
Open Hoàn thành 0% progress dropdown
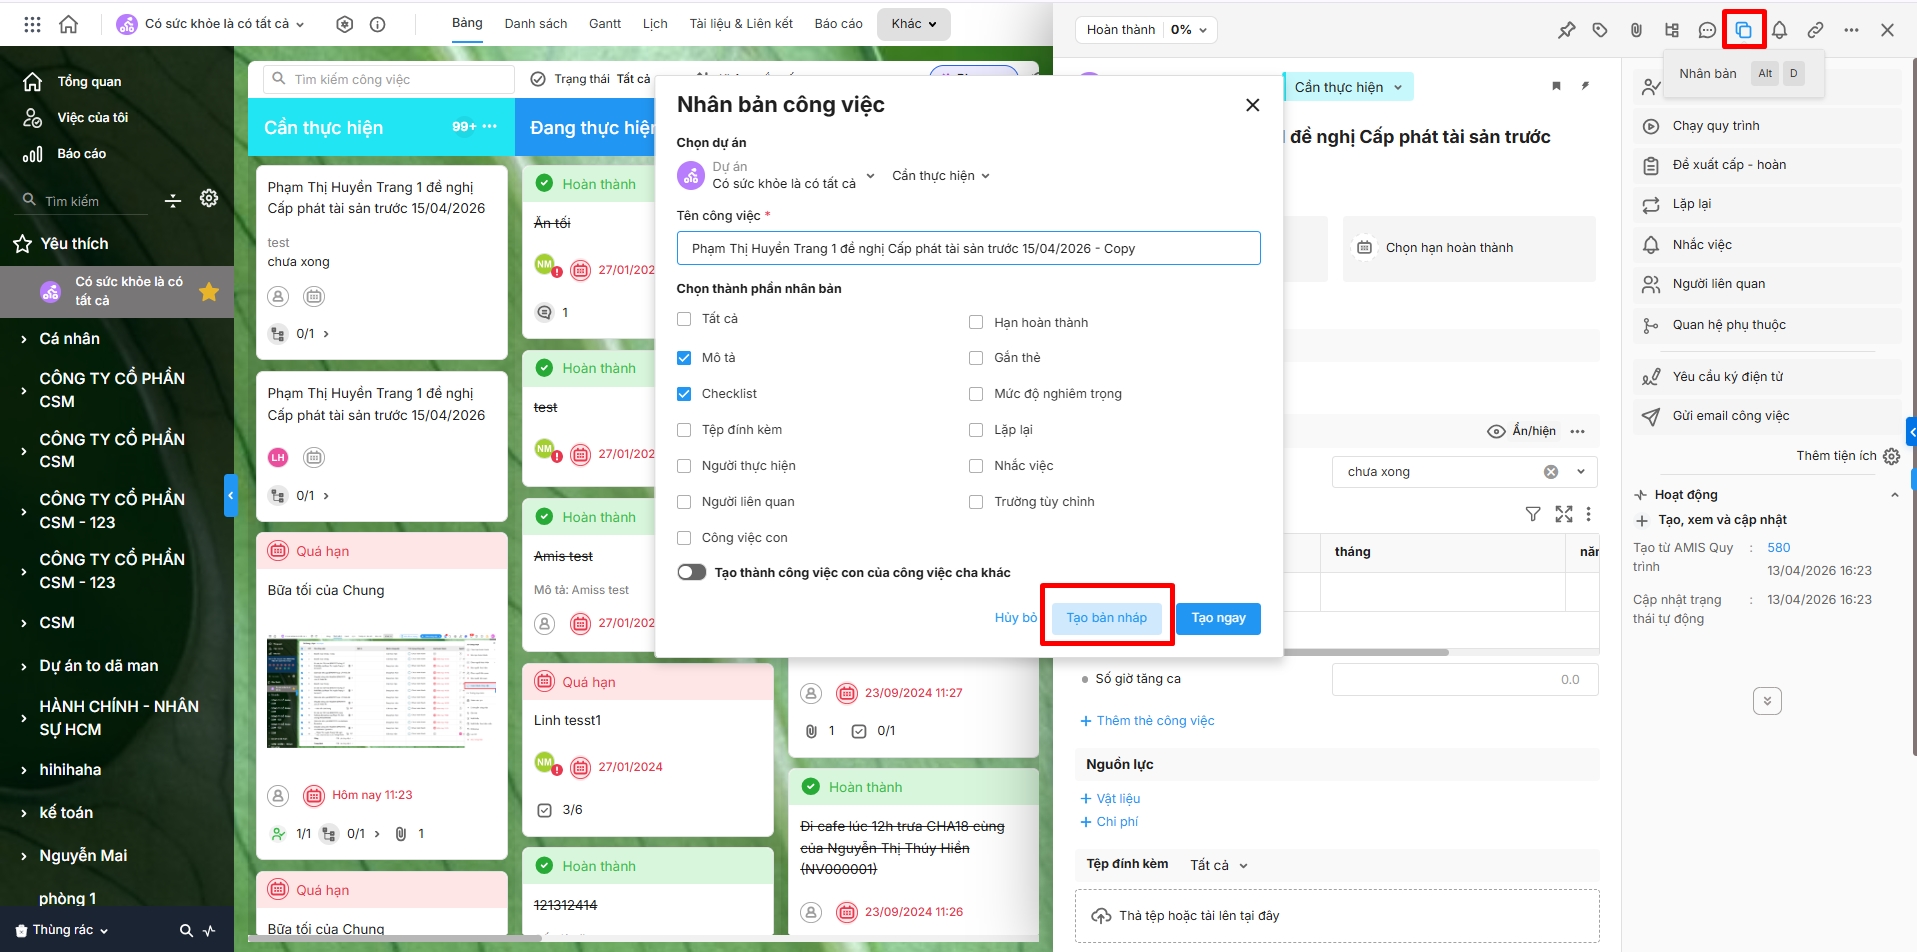[1147, 30]
